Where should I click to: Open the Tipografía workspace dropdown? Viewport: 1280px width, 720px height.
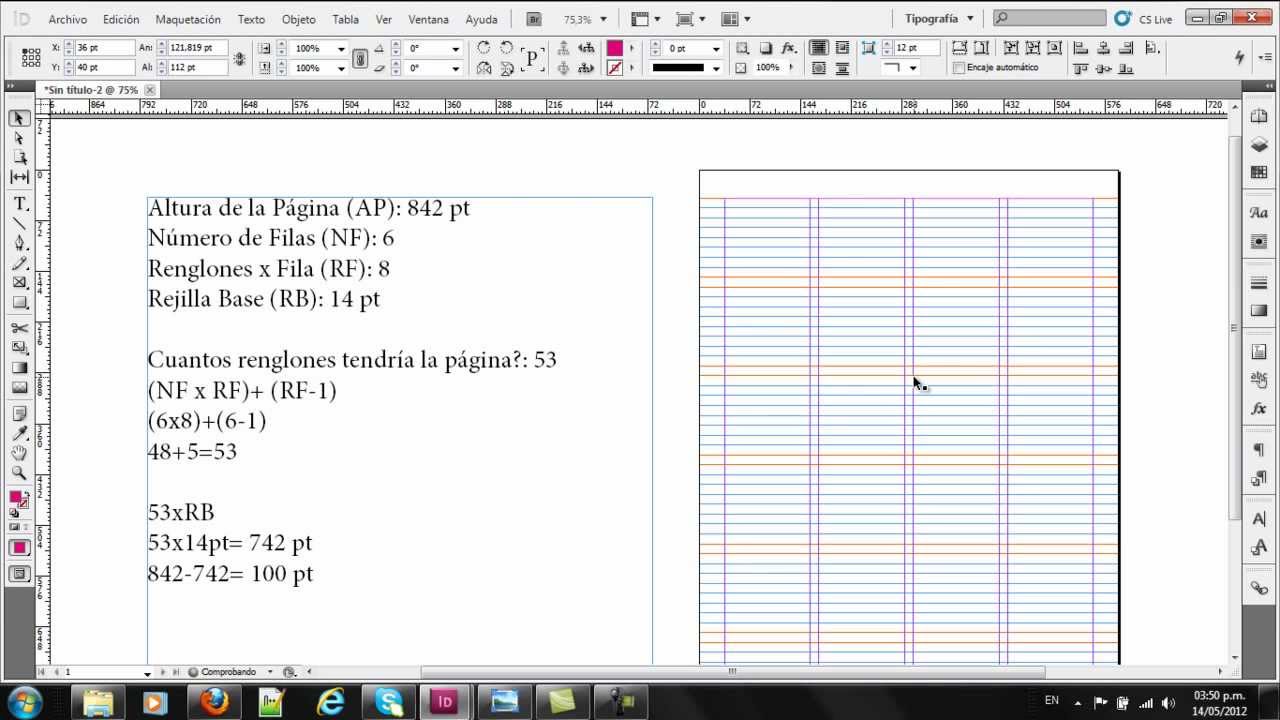point(938,19)
